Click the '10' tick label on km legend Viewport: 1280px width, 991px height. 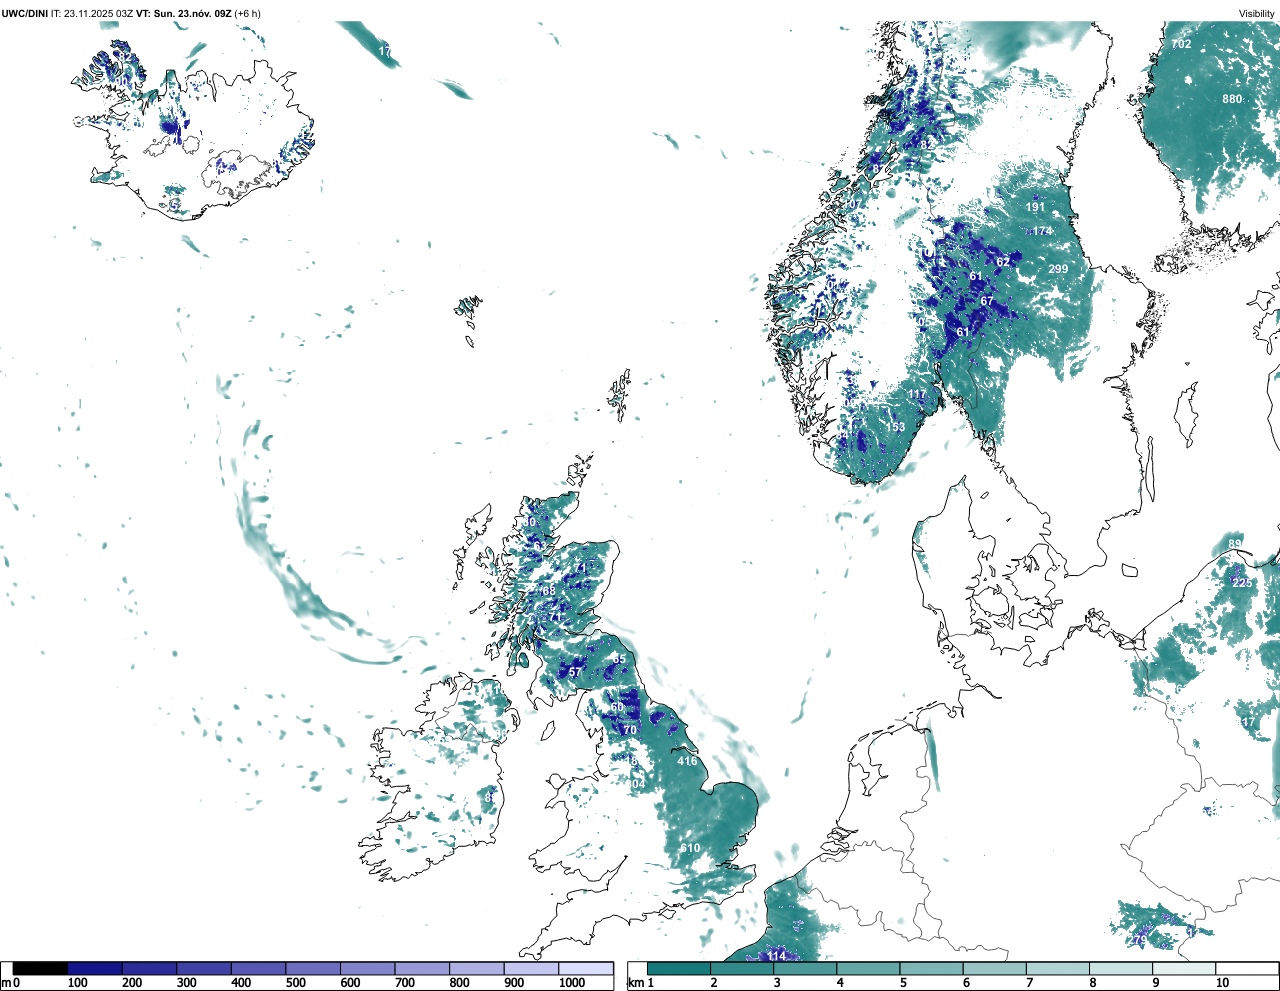[1223, 983]
